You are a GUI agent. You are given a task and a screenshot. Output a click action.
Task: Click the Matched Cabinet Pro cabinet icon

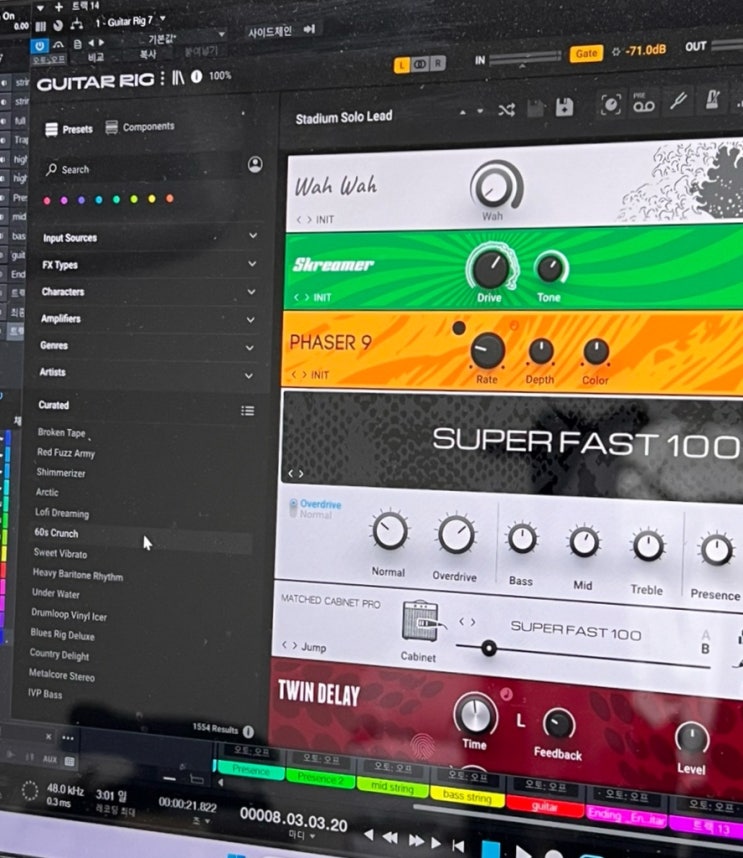(x=420, y=621)
